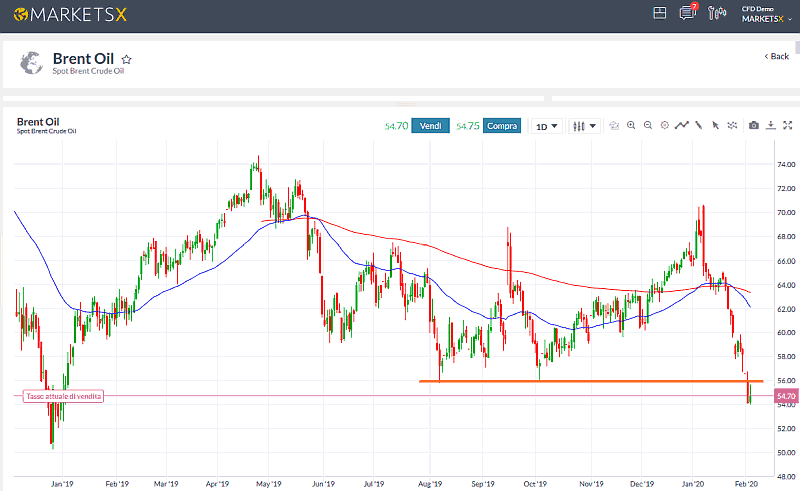
Task: Expand chart to fullscreen
Action: click(787, 126)
